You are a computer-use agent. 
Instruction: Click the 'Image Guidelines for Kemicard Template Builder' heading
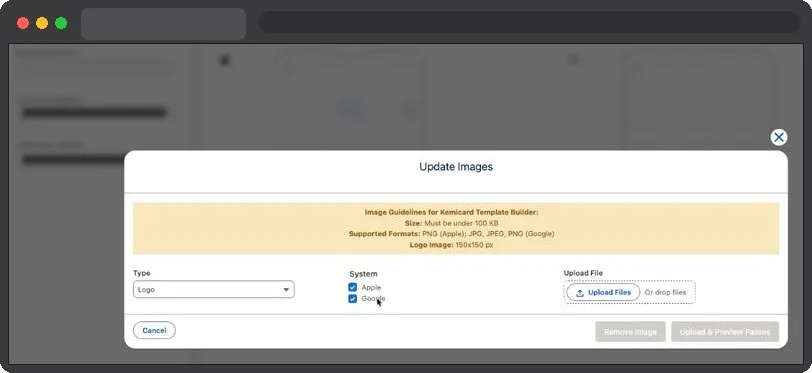point(452,212)
